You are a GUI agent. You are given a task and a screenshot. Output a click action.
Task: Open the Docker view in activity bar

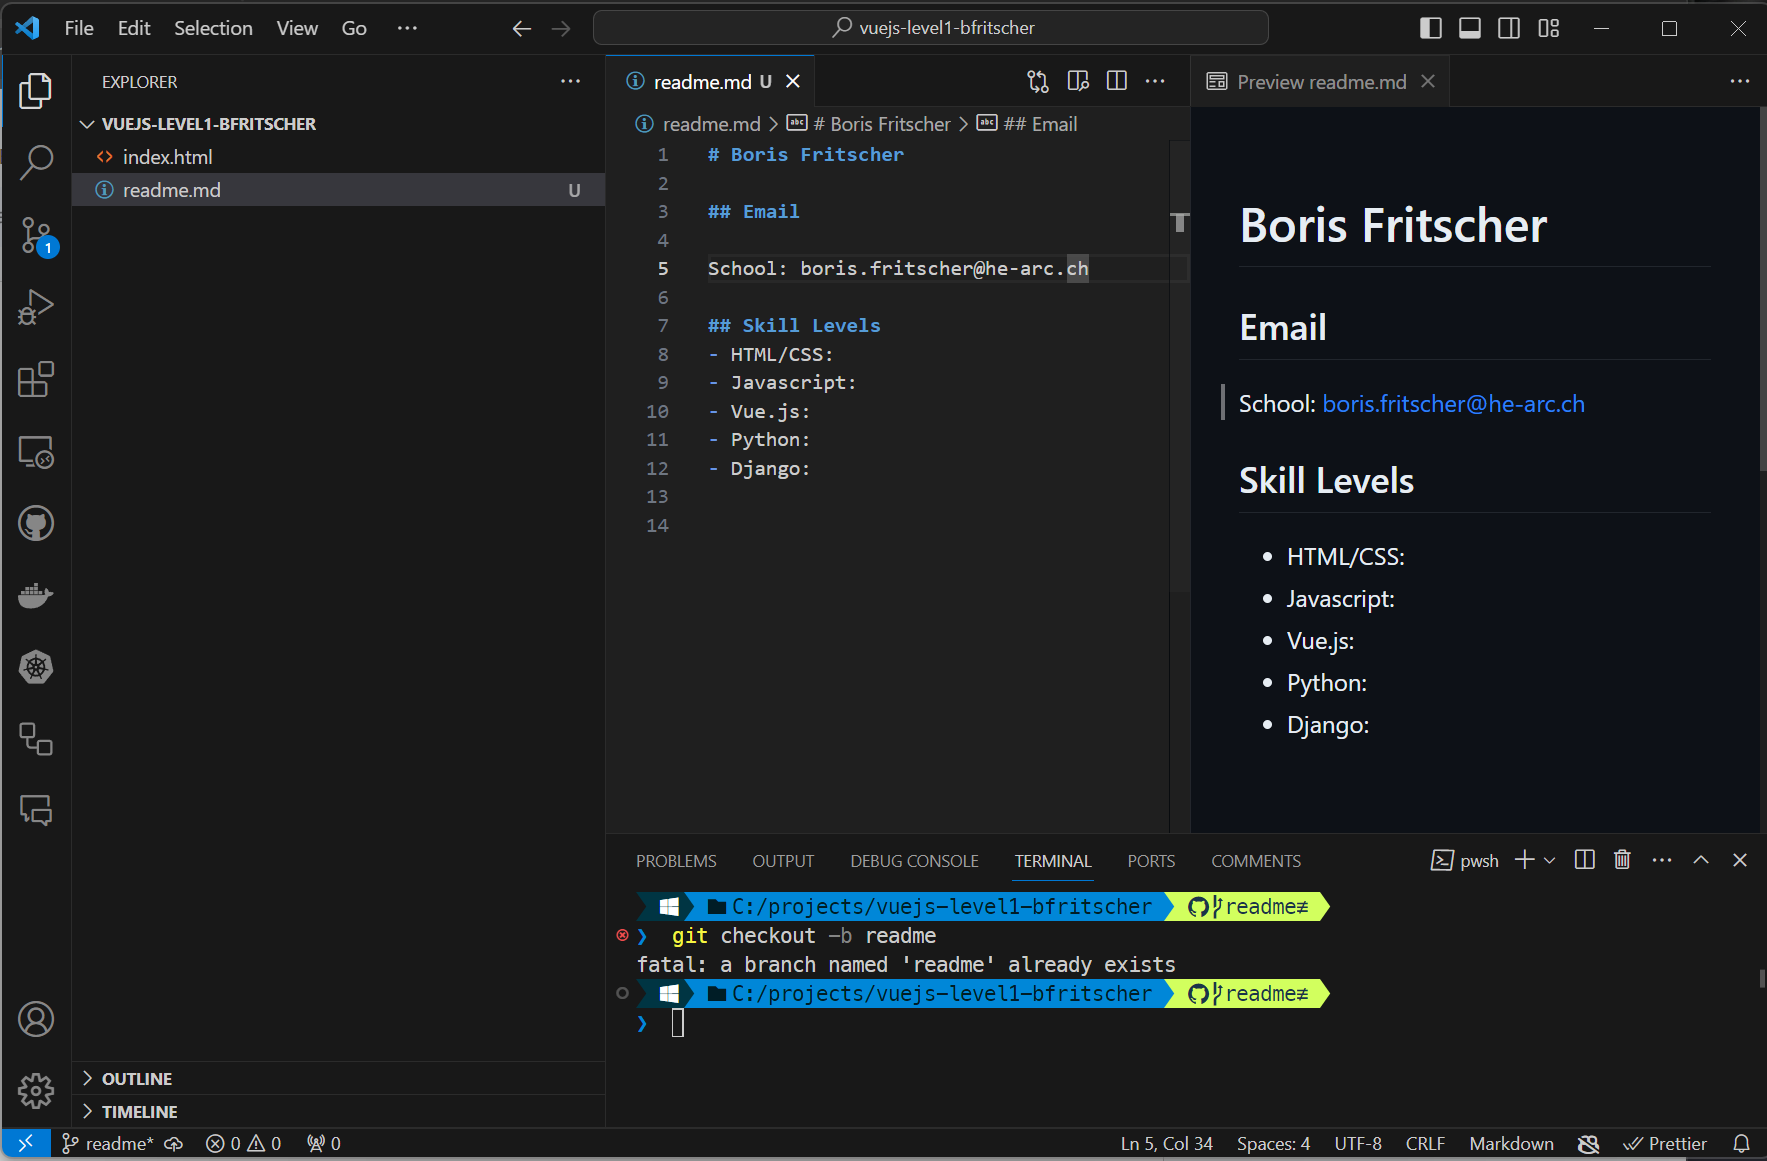(x=36, y=596)
